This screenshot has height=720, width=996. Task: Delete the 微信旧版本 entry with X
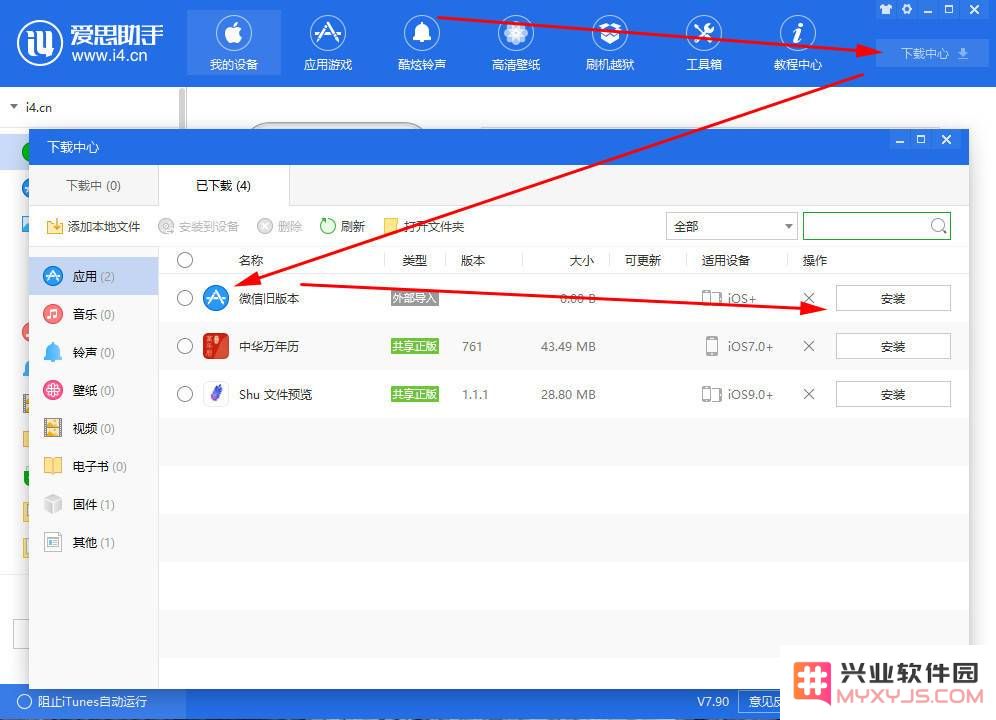809,298
